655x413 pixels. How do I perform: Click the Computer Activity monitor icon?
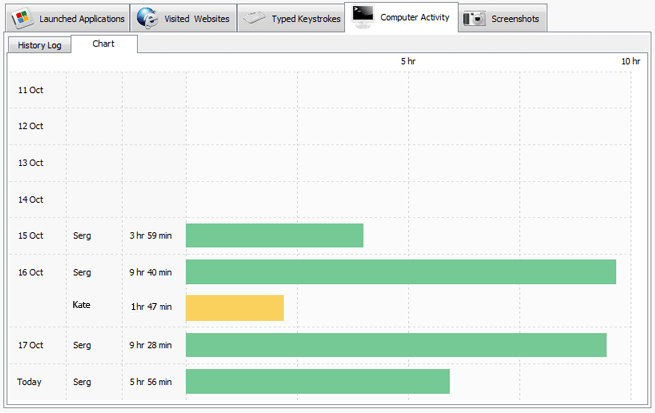tap(362, 17)
